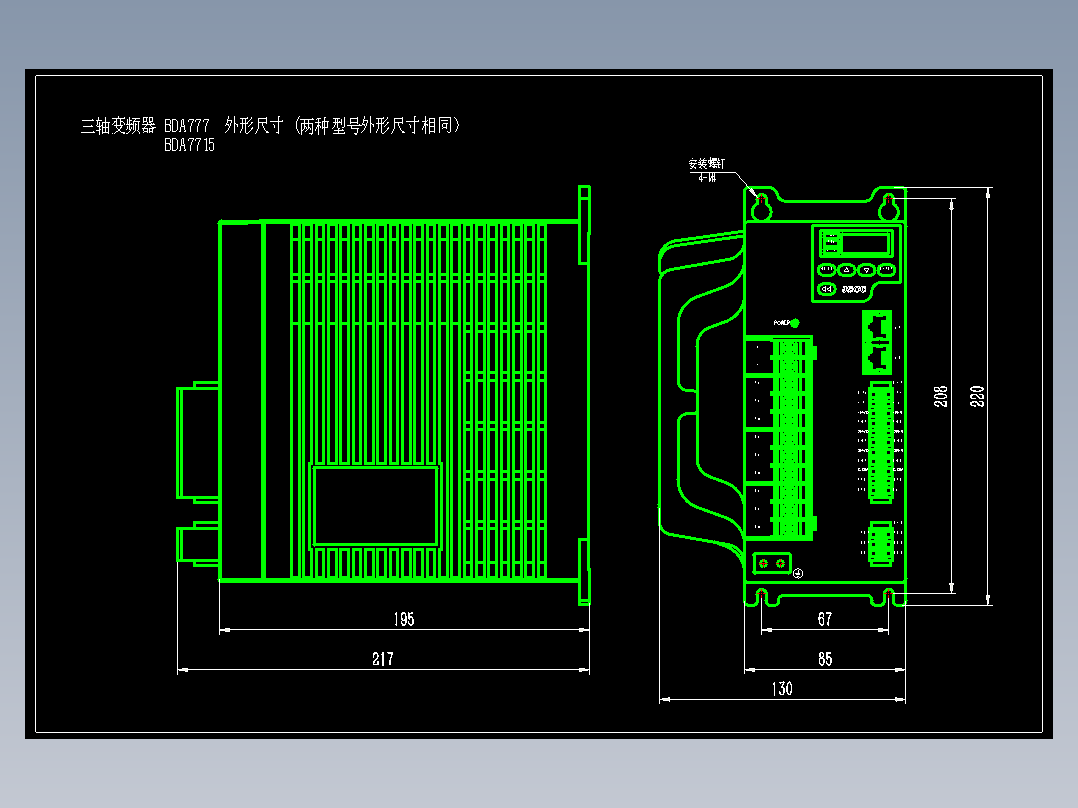Click the bottom-left mounting slot cross mark
Image resolution: width=1078 pixels, height=808 pixels.
(x=761, y=593)
